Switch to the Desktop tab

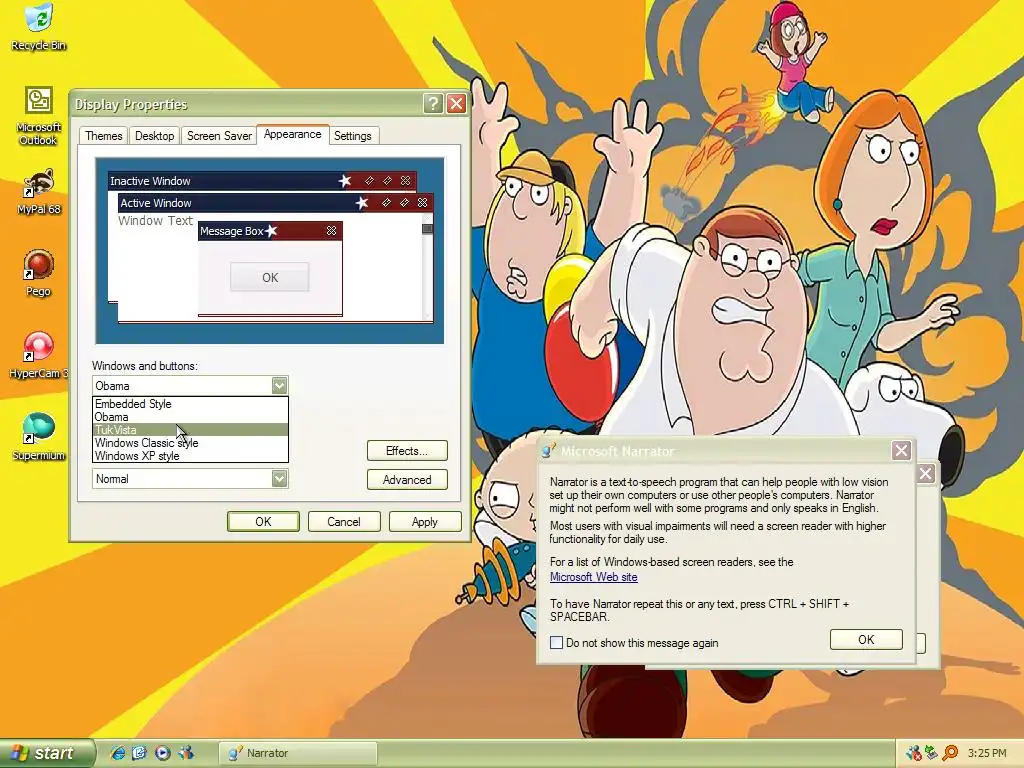155,136
